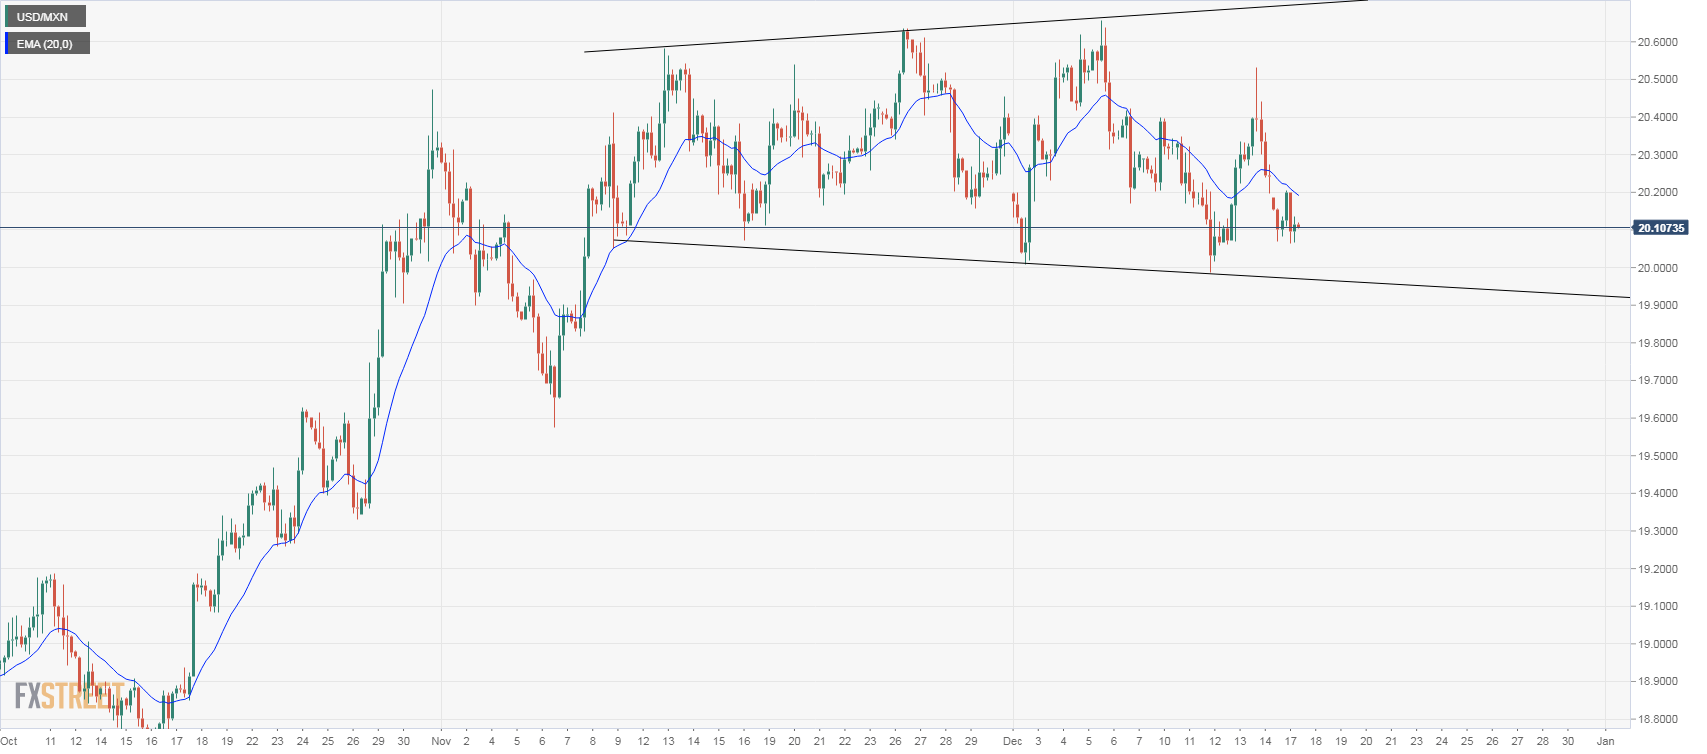Click the 18.8000 price axis label
The image size is (1707, 754).
[1657, 719]
